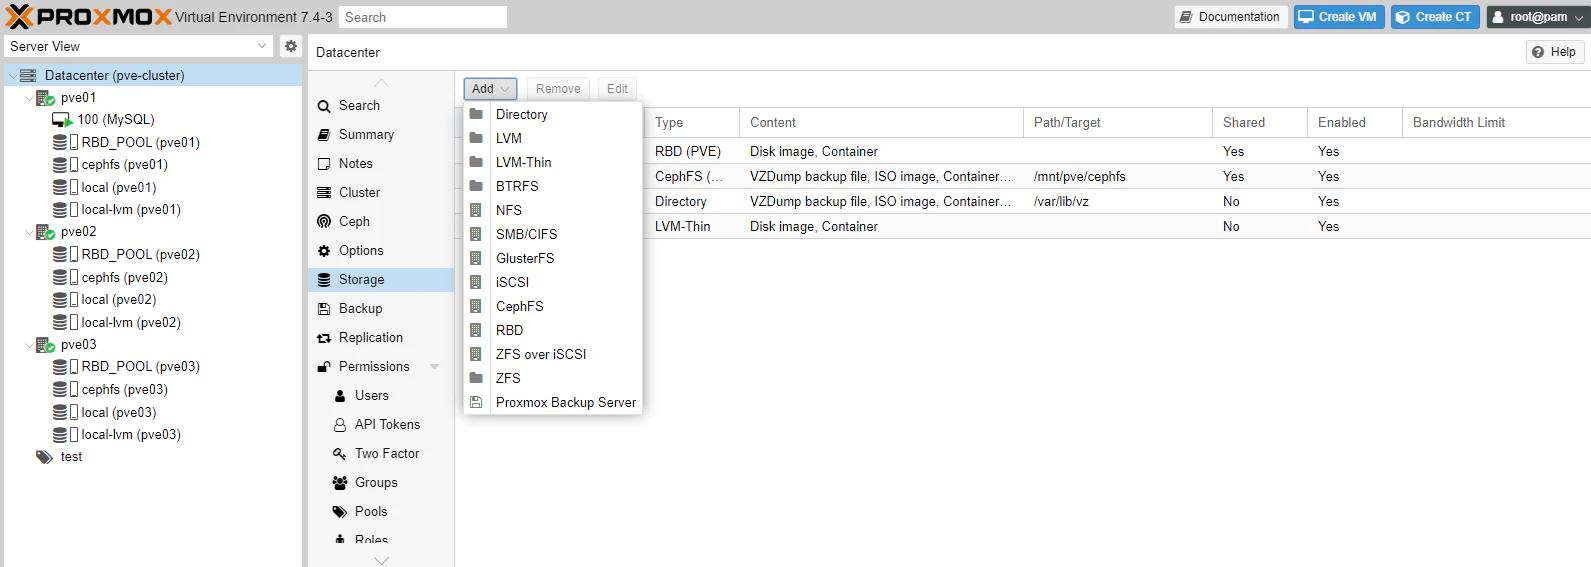Click the Ceph logo icon
The width and height of the screenshot is (1591, 567).
(324, 222)
